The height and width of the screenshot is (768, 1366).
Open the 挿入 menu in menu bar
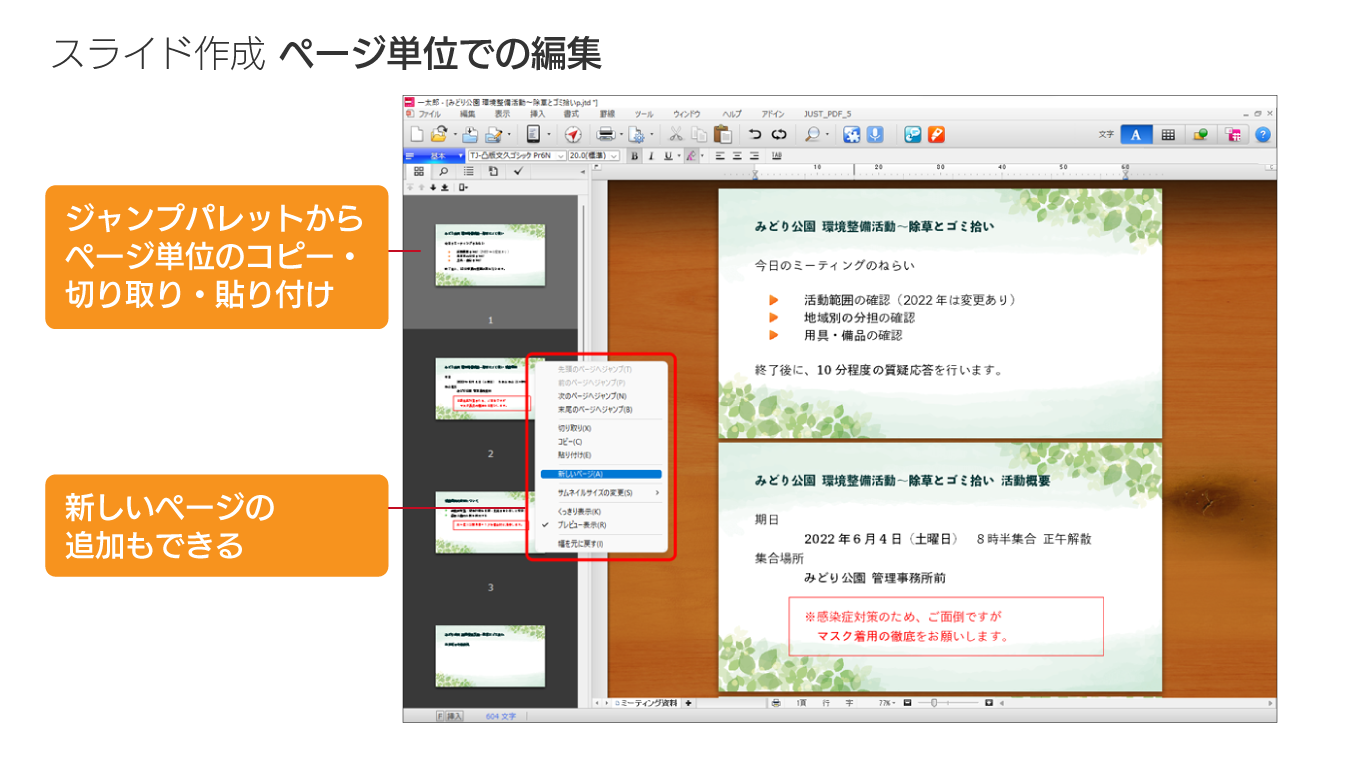click(x=537, y=114)
